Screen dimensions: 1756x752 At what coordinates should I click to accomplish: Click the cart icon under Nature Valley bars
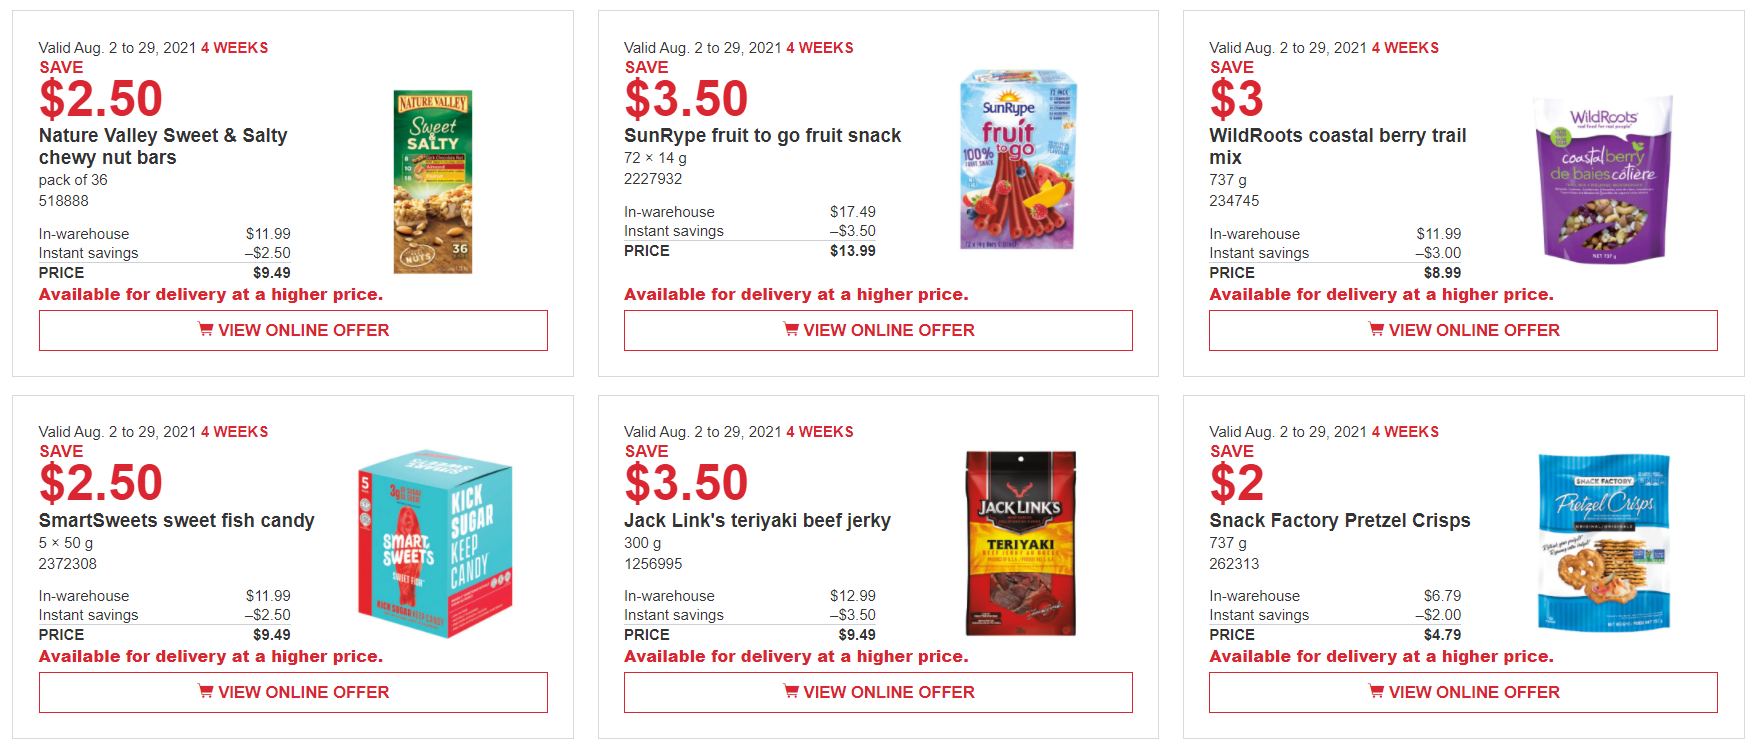coord(205,329)
